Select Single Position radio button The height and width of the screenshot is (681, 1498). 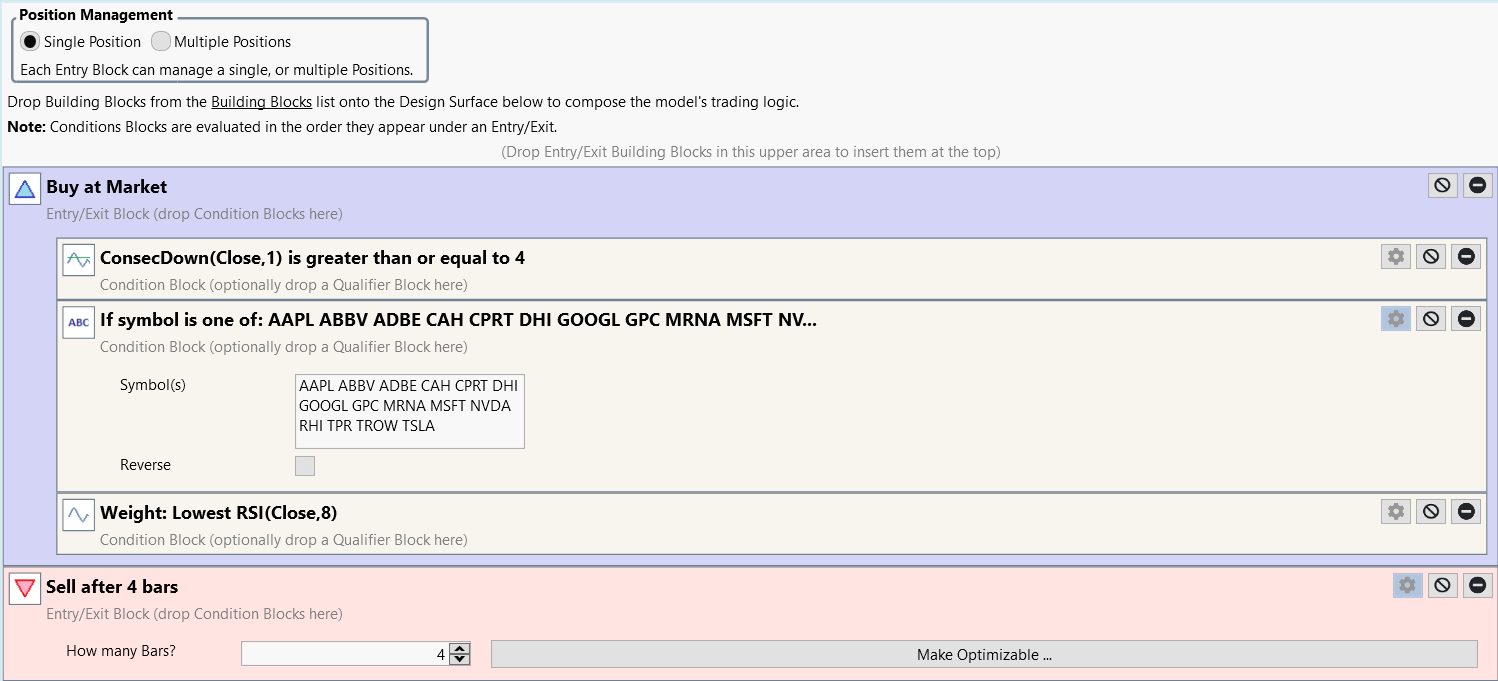coord(30,42)
